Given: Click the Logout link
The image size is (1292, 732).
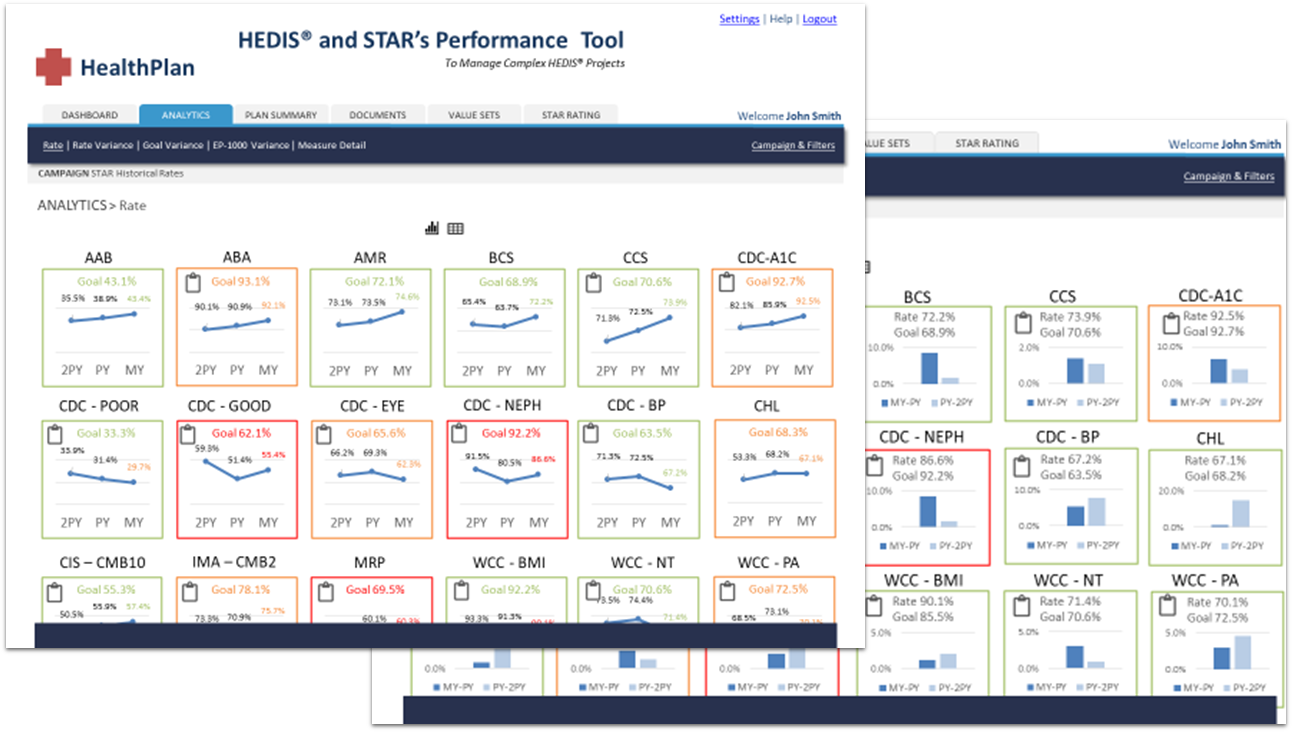Looking at the screenshot, I should [x=819, y=19].
